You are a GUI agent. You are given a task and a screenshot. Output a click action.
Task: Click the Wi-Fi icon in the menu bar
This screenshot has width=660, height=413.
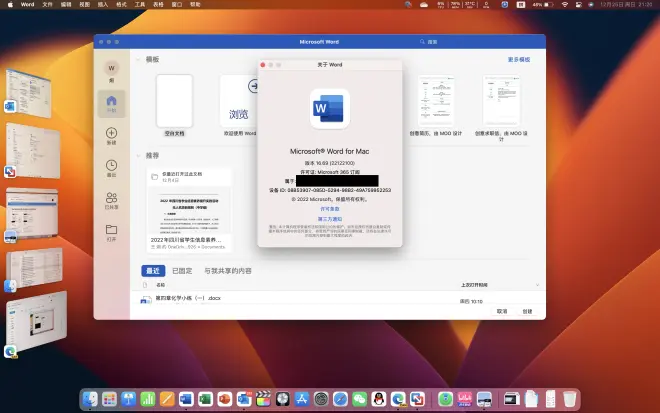565,5
